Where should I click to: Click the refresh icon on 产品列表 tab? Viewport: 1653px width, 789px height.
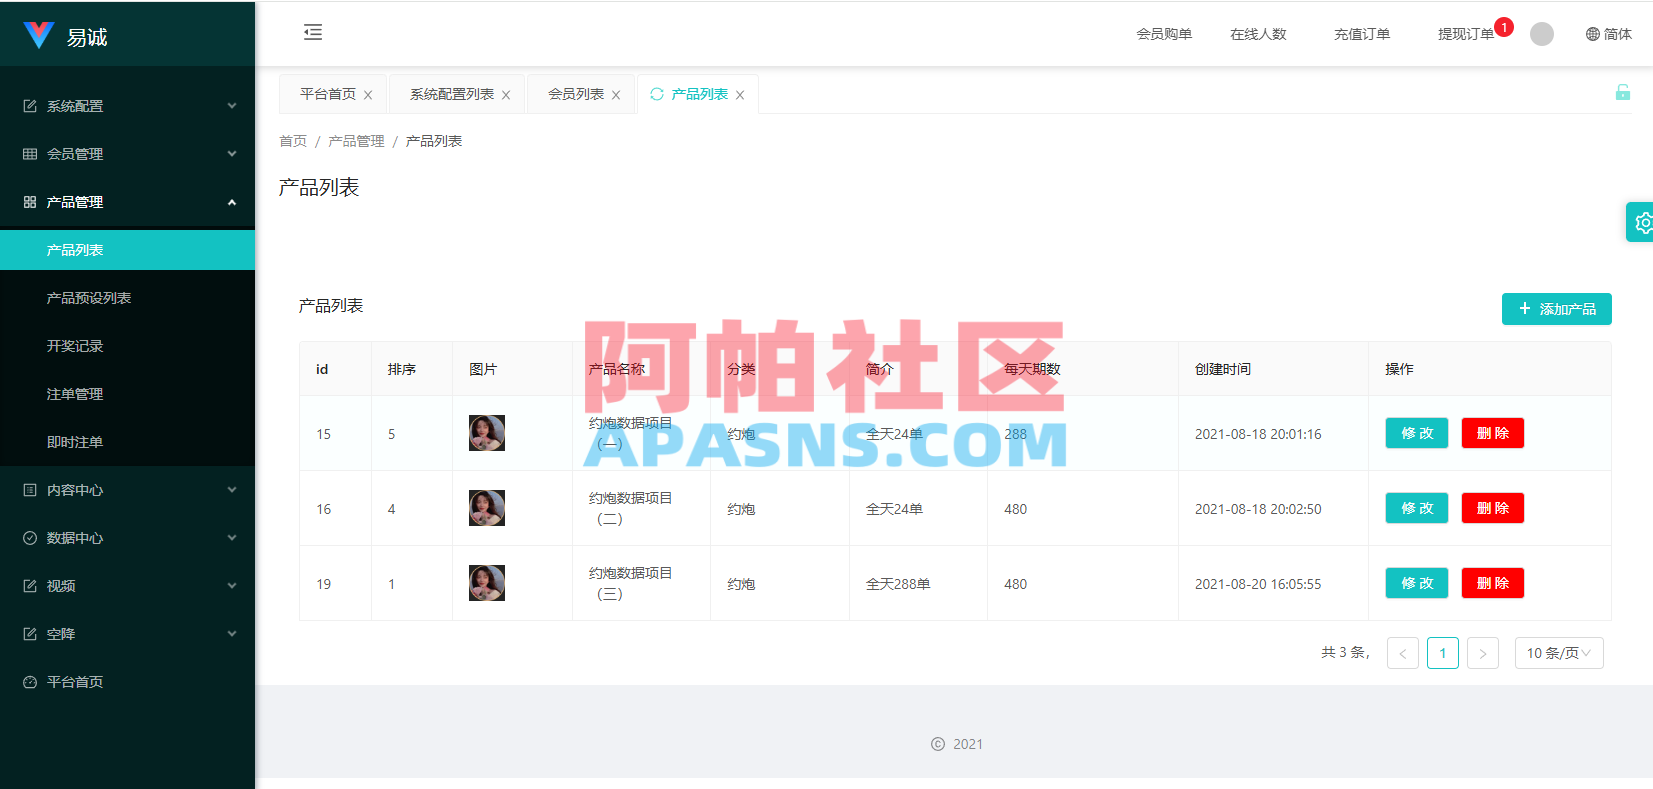pyautogui.click(x=657, y=94)
